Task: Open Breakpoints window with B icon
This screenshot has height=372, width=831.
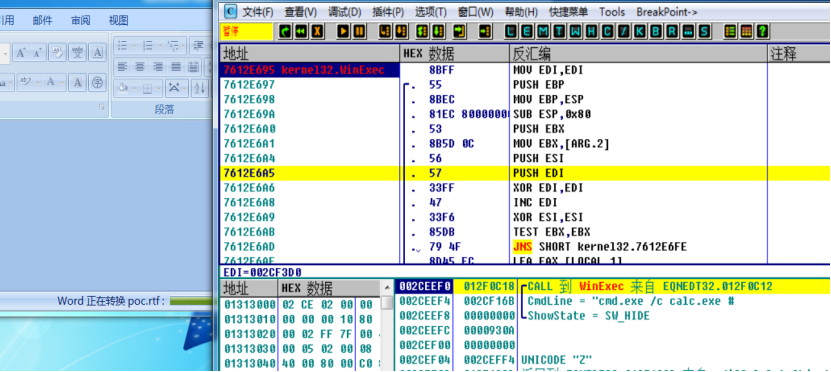Action: pos(656,32)
